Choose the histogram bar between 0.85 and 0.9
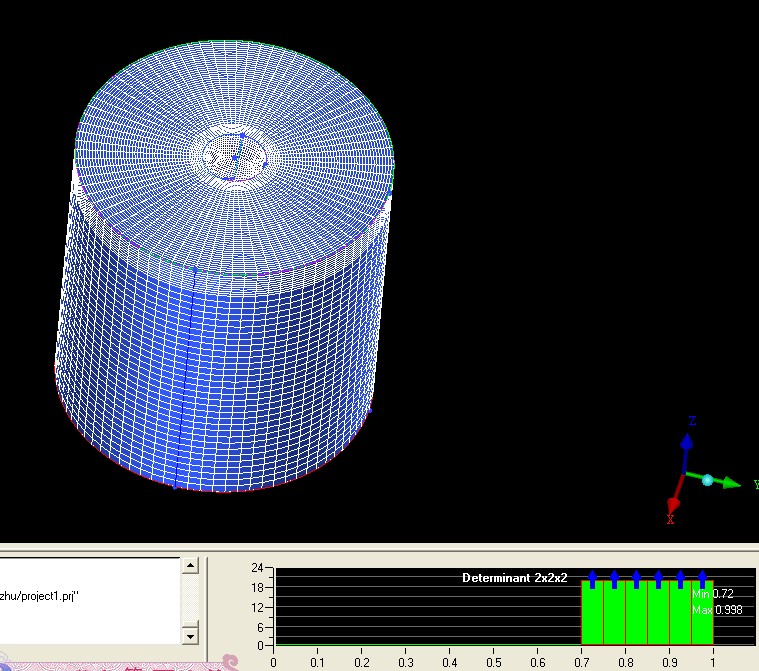This screenshot has height=671, width=759. (x=658, y=614)
